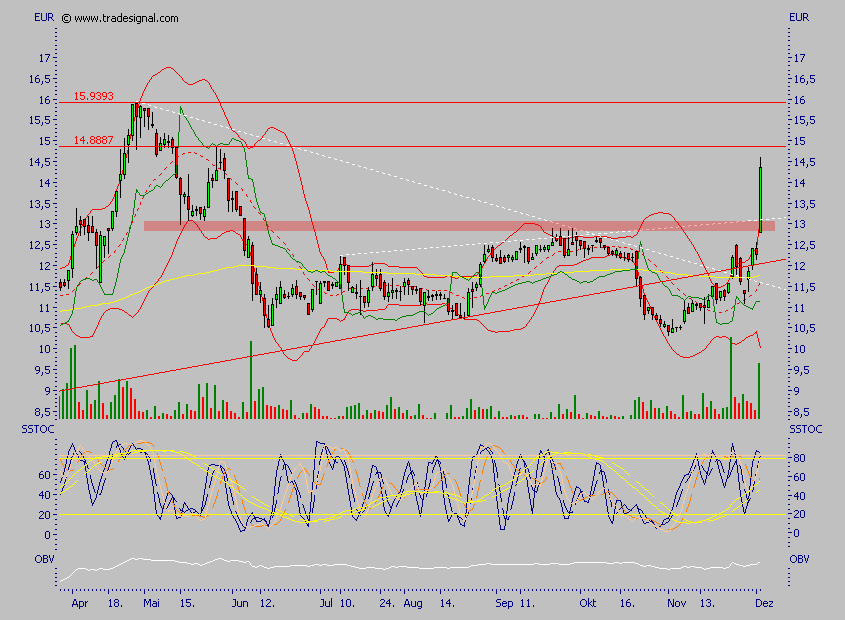
Task: Select Aug on the date axis
Action: [415, 605]
